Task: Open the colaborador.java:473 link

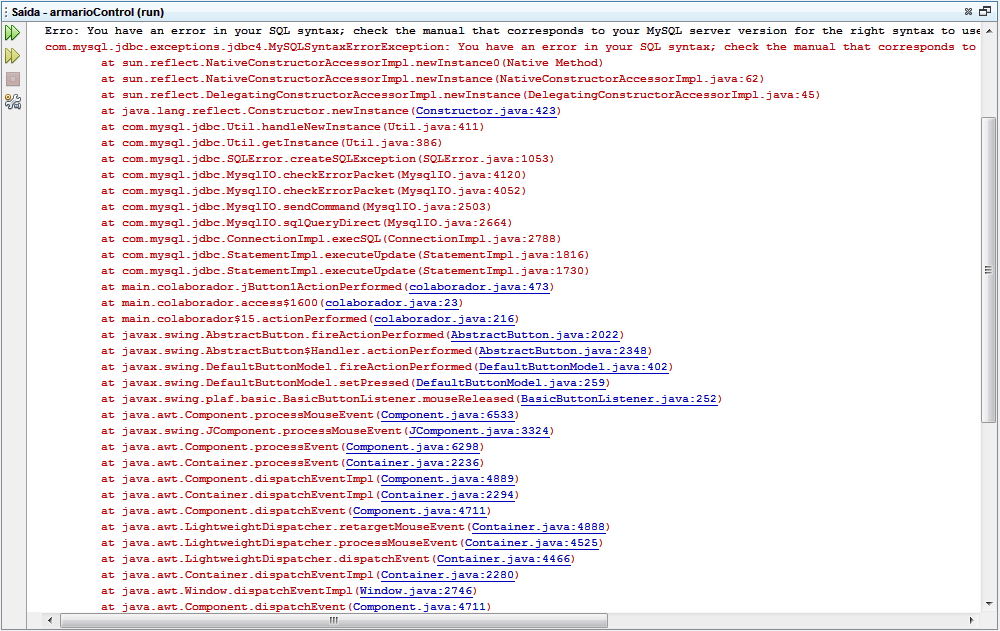Action: click(x=479, y=287)
